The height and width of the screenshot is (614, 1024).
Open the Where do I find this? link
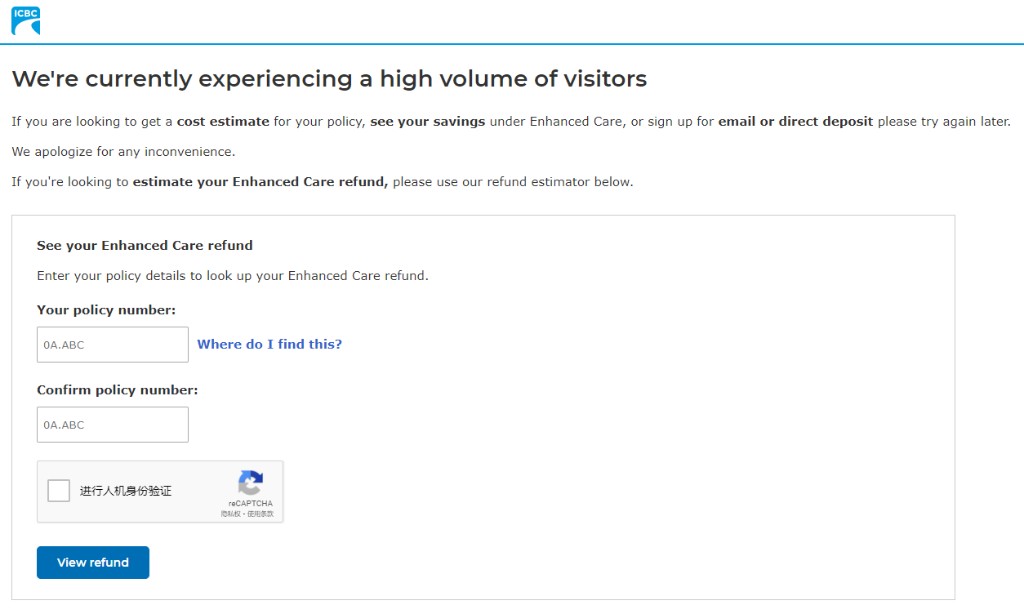(270, 344)
